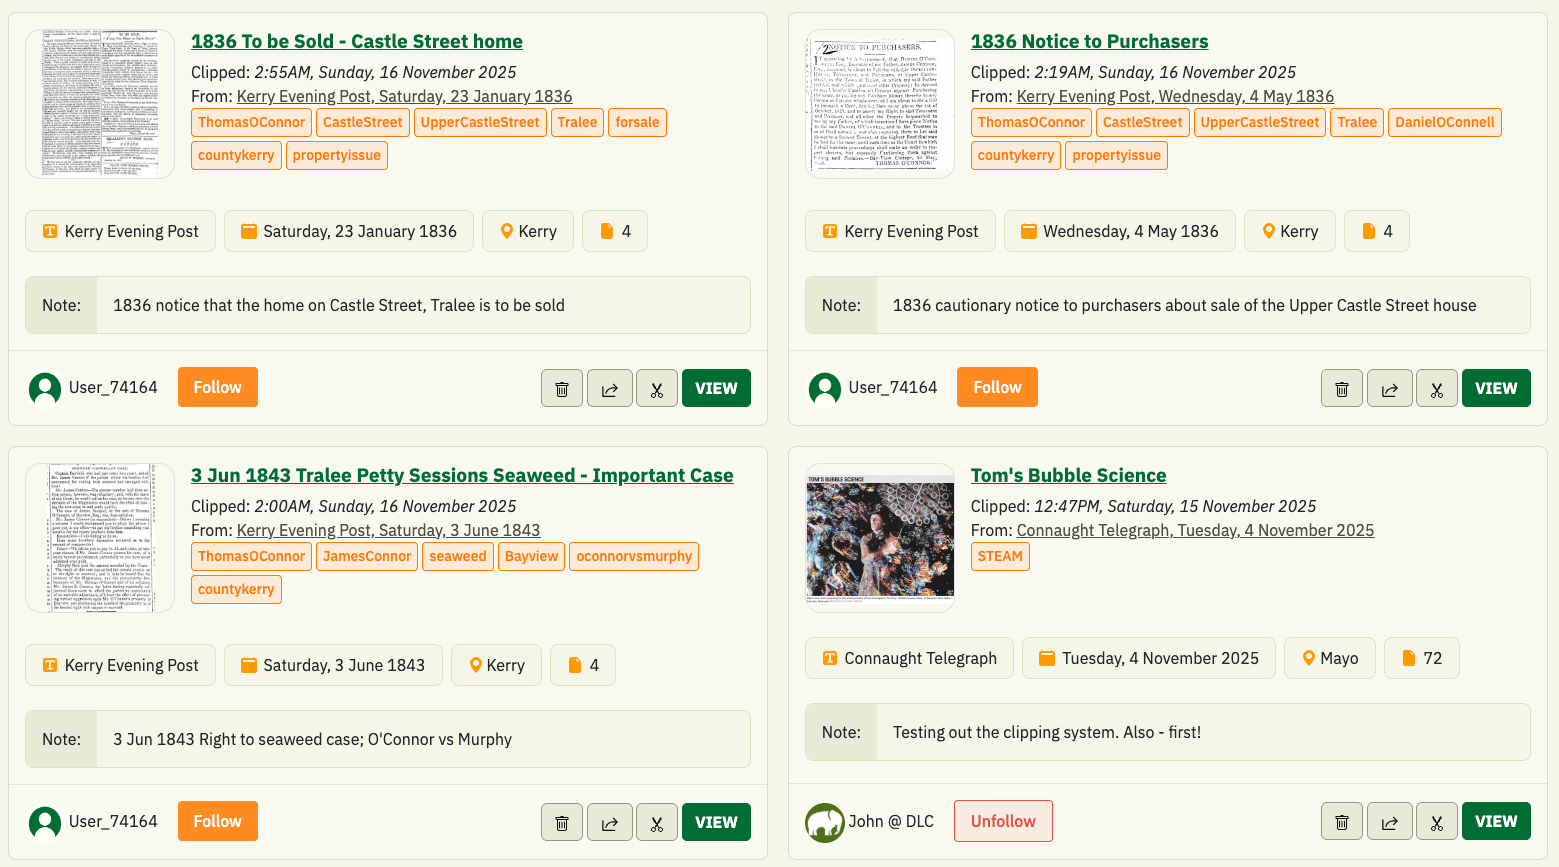Click Mayo location chip

(x=1330, y=658)
